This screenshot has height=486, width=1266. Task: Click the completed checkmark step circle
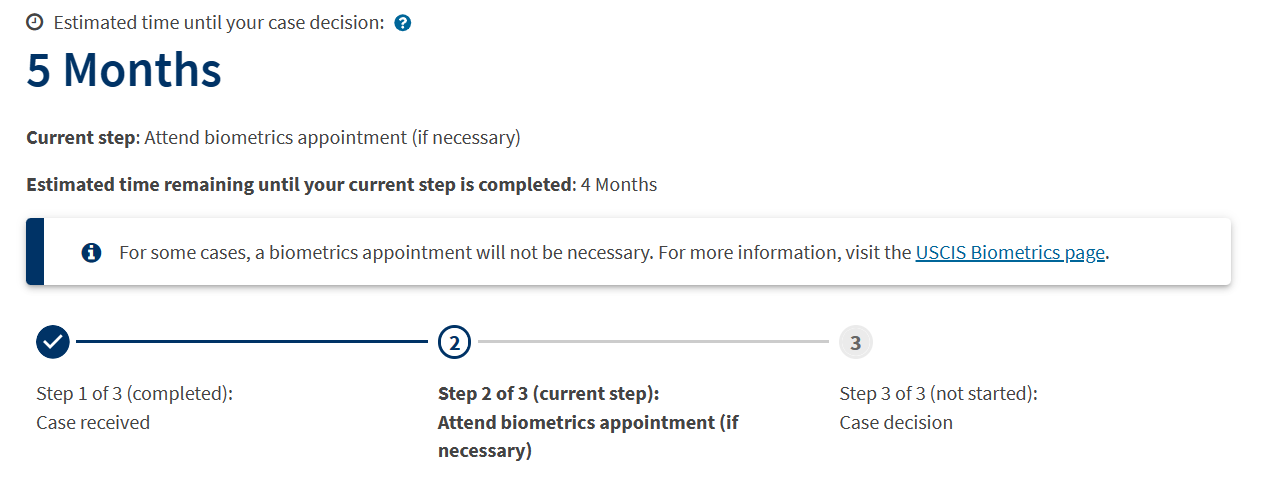coord(53,342)
